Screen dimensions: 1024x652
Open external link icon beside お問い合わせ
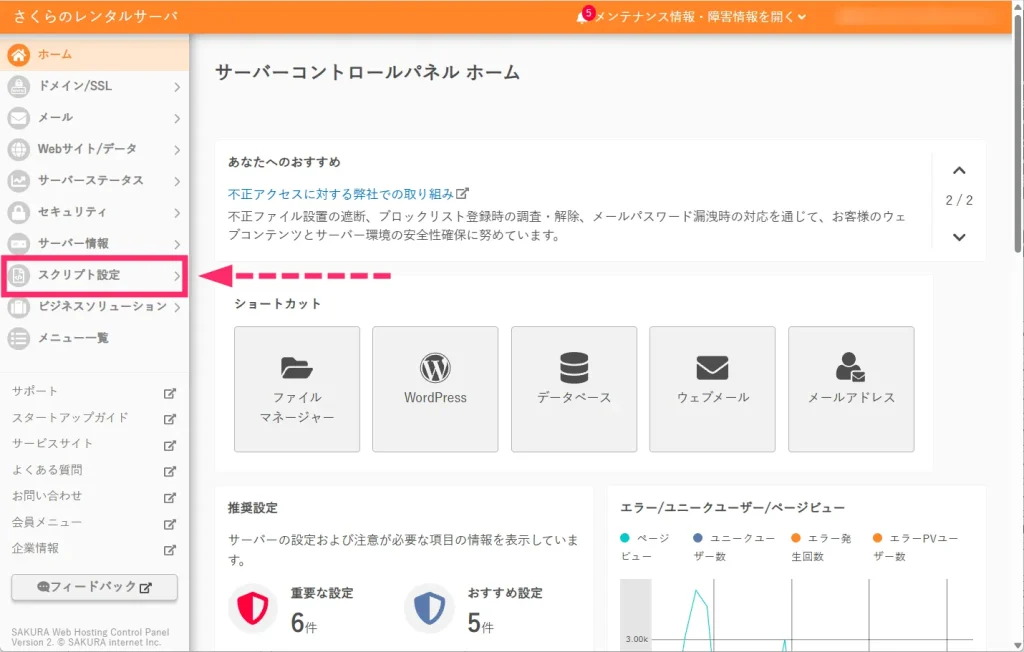coord(170,498)
